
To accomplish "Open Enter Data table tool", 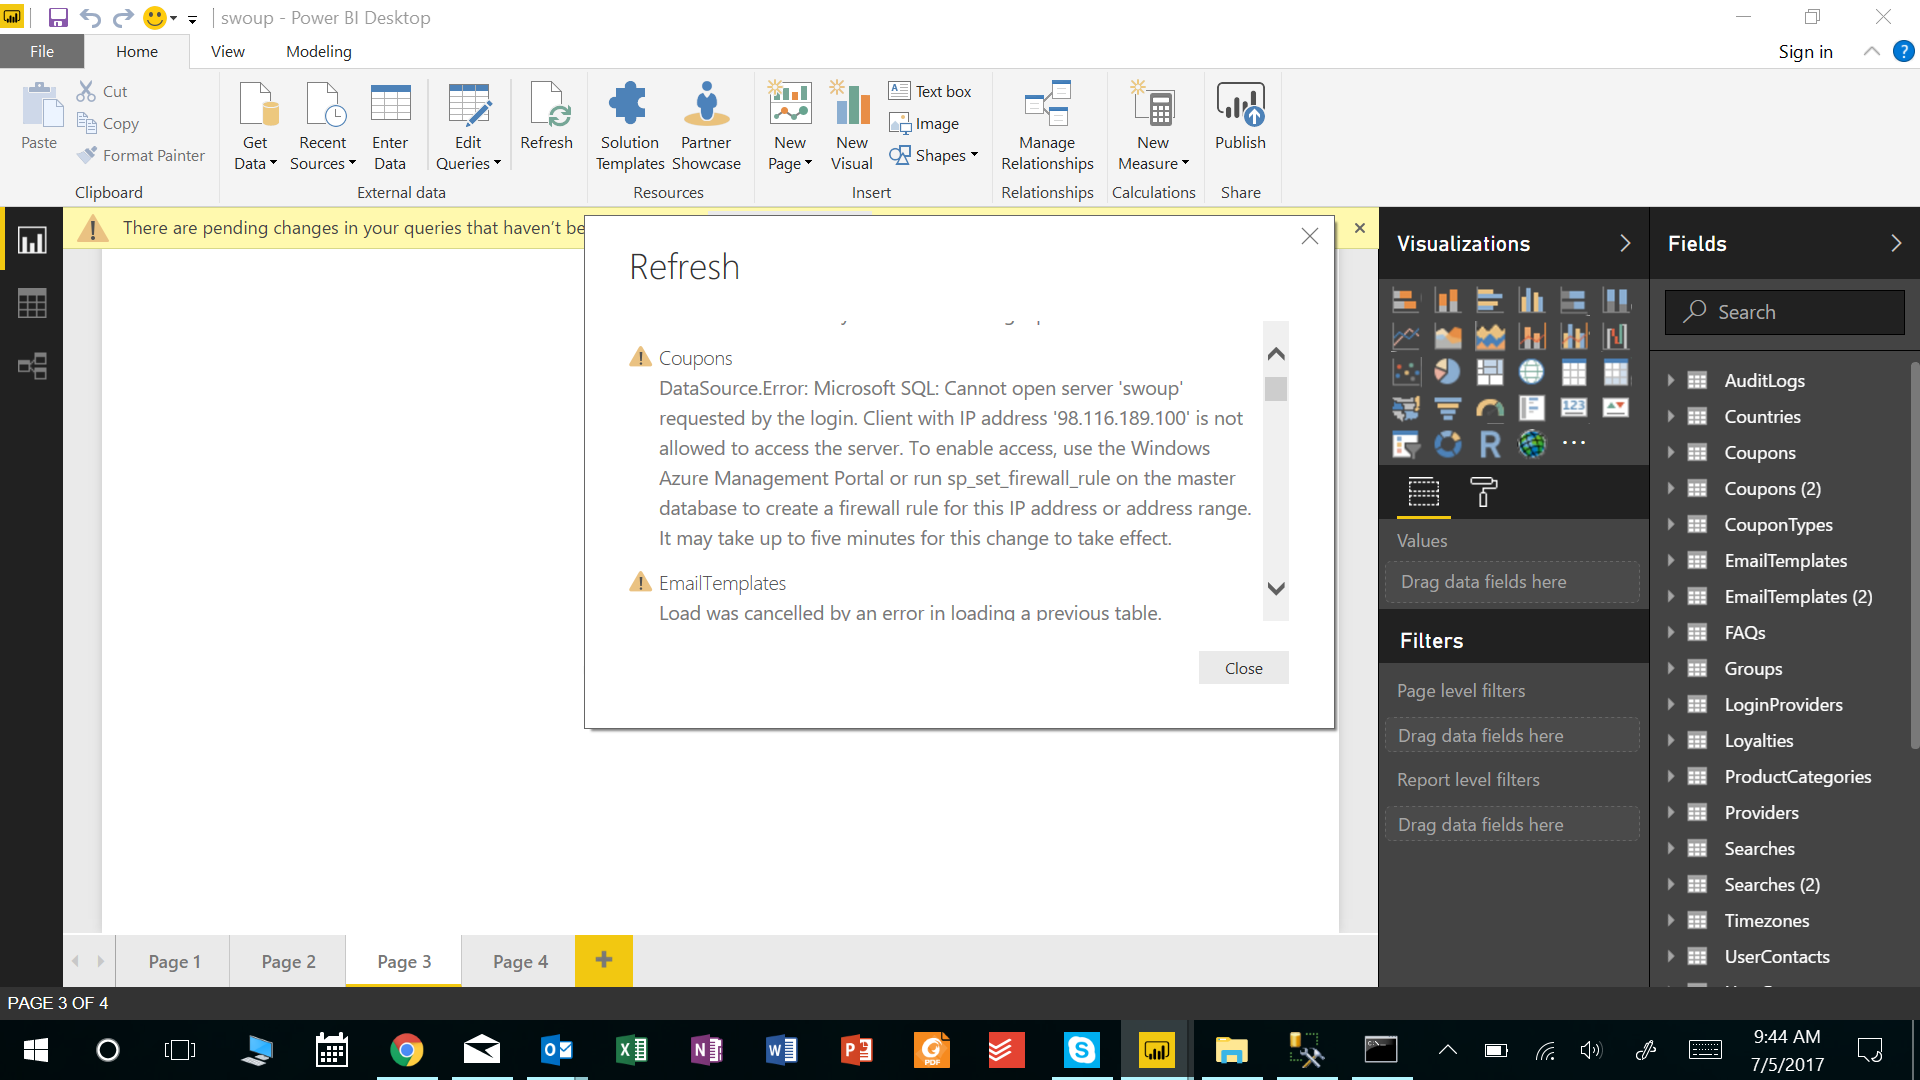I will (x=390, y=127).
